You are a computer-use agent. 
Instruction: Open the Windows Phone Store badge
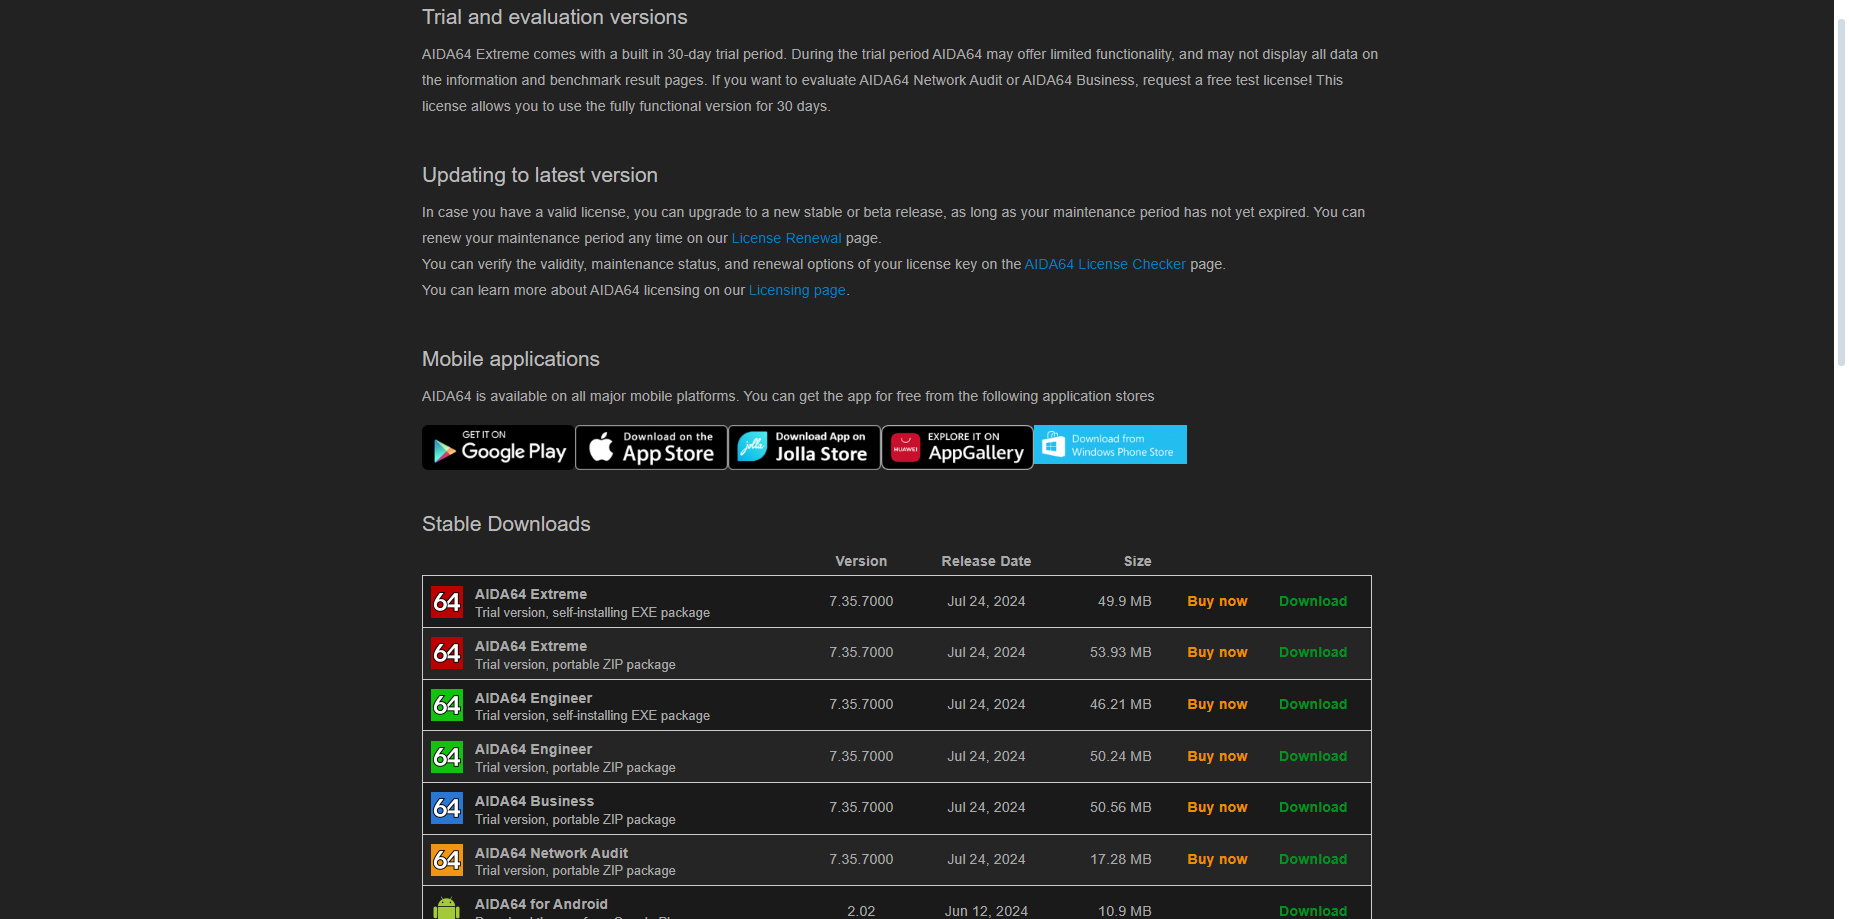coord(1110,445)
